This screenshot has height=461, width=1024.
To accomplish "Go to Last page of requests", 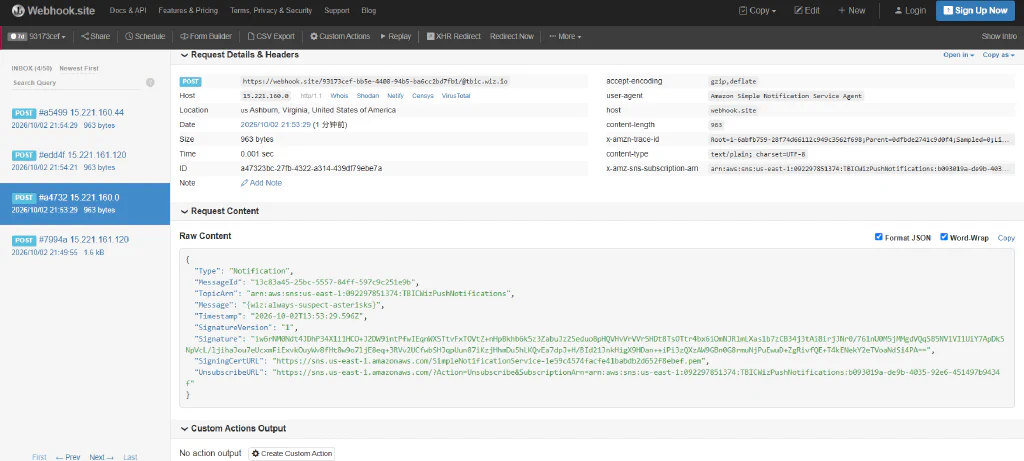I will point(131,457).
